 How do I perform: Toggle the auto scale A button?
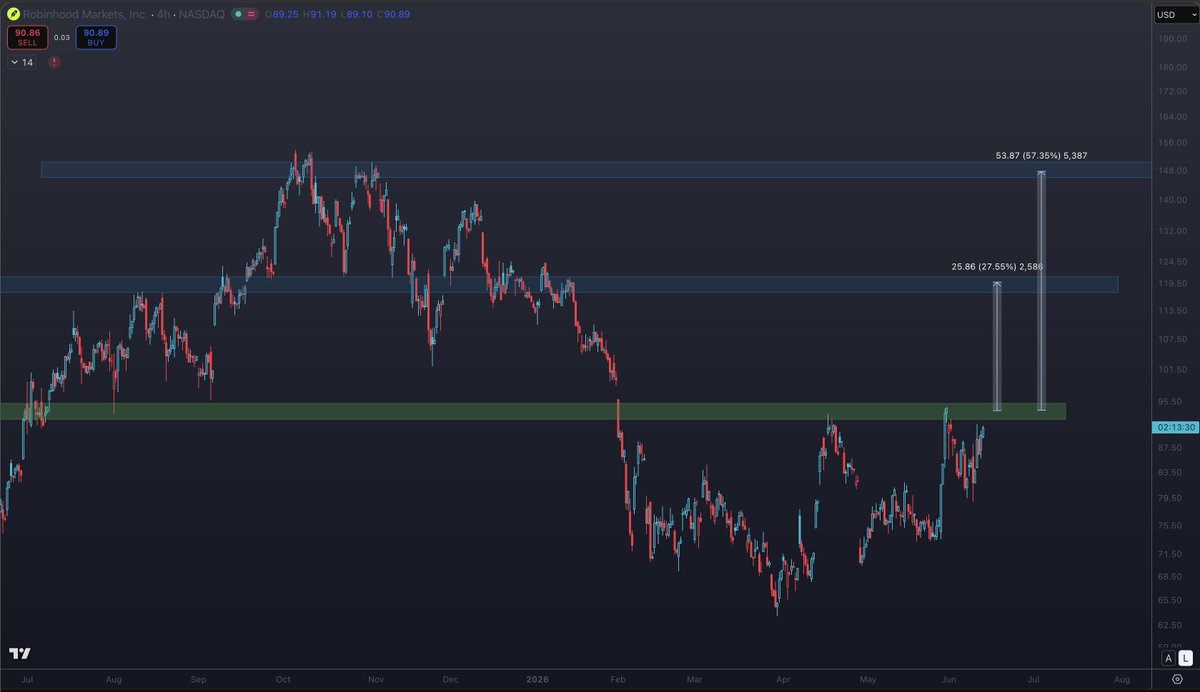tap(1167, 657)
